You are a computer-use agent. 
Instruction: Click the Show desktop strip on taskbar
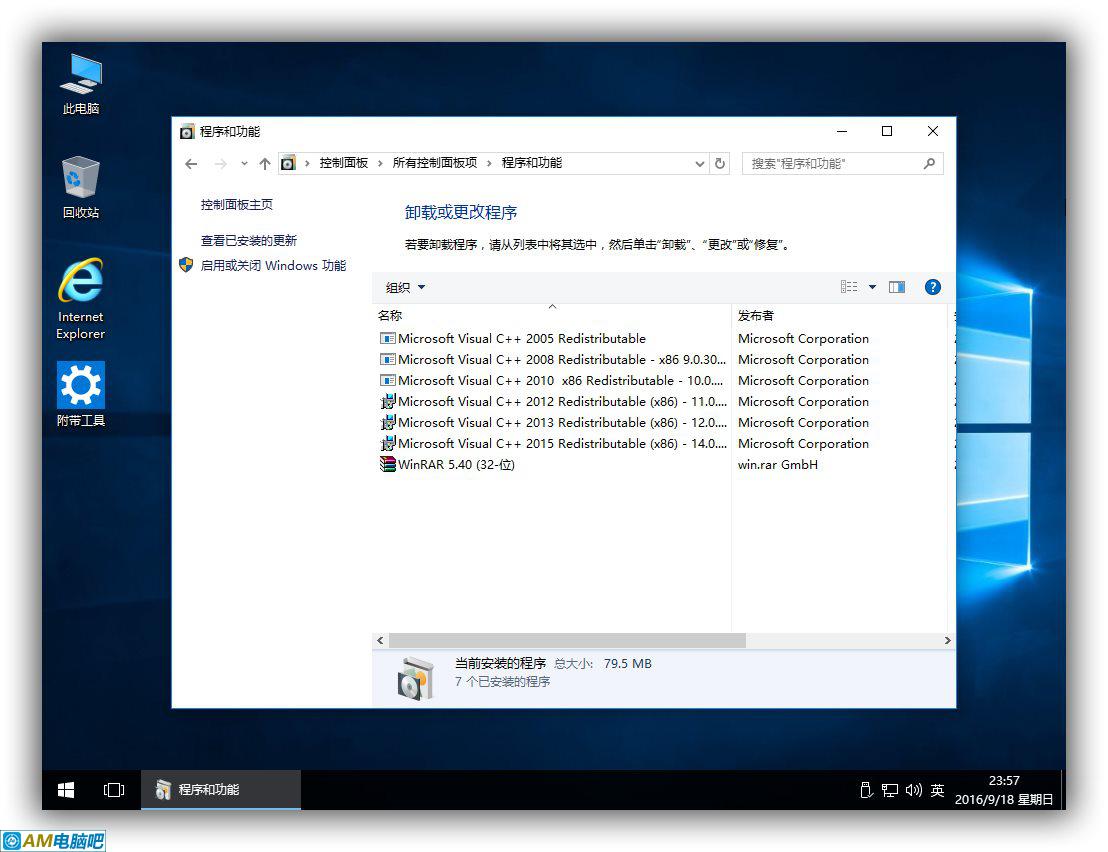[x=1062, y=790]
